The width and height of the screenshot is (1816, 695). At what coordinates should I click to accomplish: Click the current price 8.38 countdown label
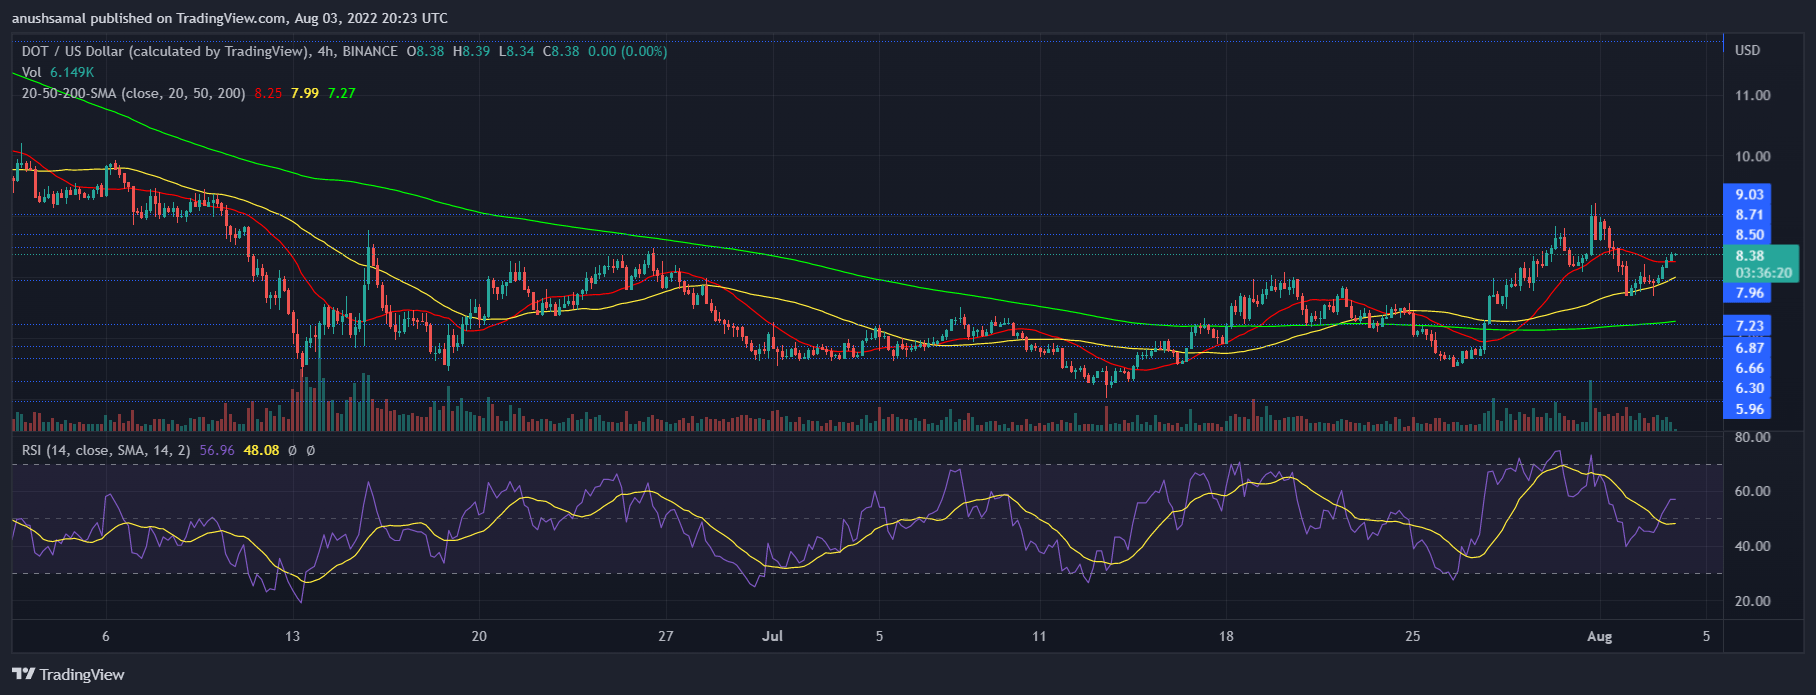coord(1763,264)
